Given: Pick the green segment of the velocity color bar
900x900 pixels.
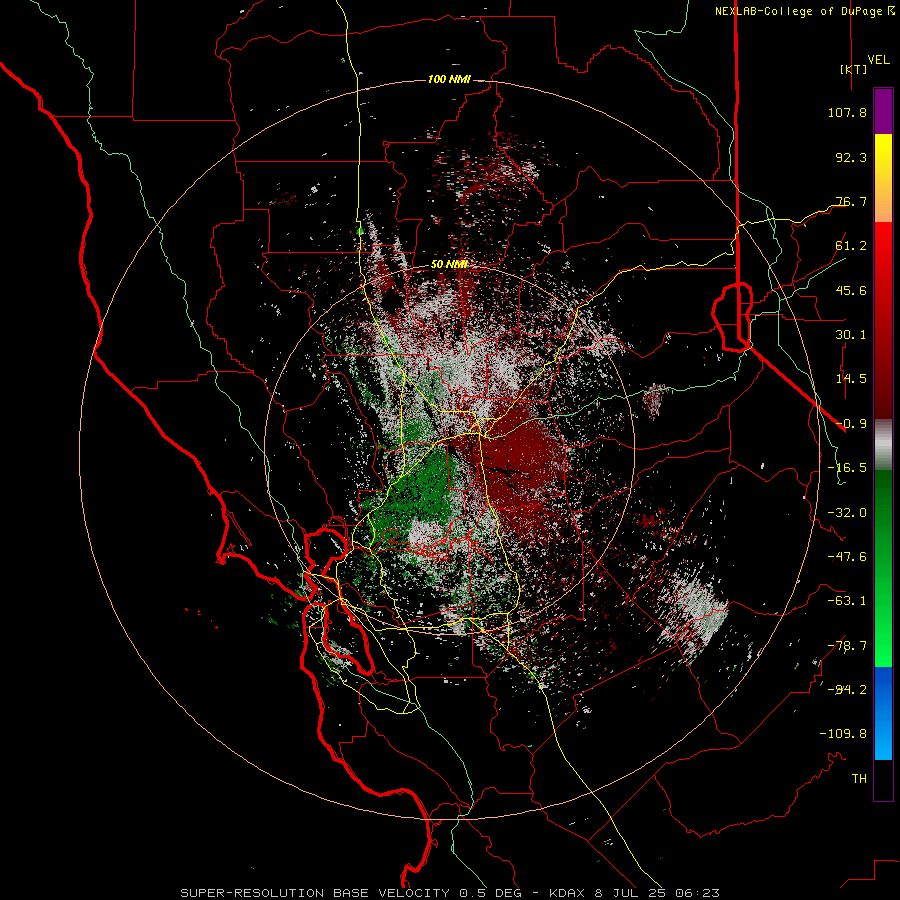Looking at the screenshot, I should [883, 568].
